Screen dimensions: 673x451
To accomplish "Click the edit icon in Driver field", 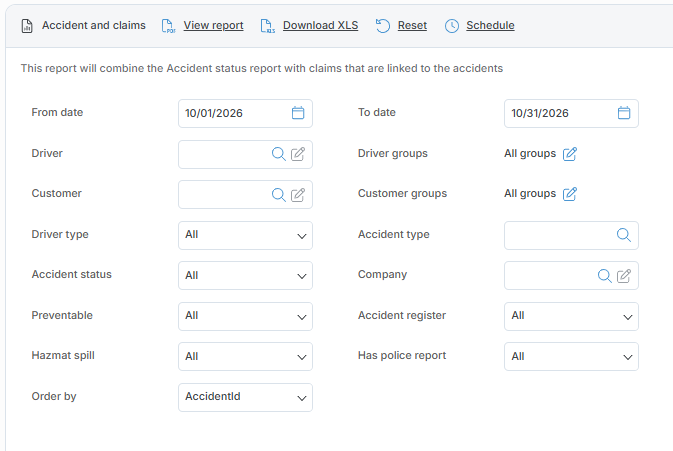I will (x=298, y=154).
